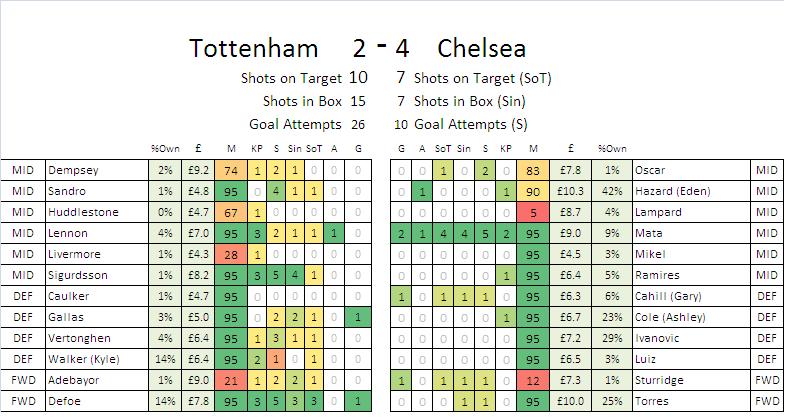This screenshot has height=420, width=787.
Task: Click the Lampard minutes cell showing 5
Action: pos(533,212)
